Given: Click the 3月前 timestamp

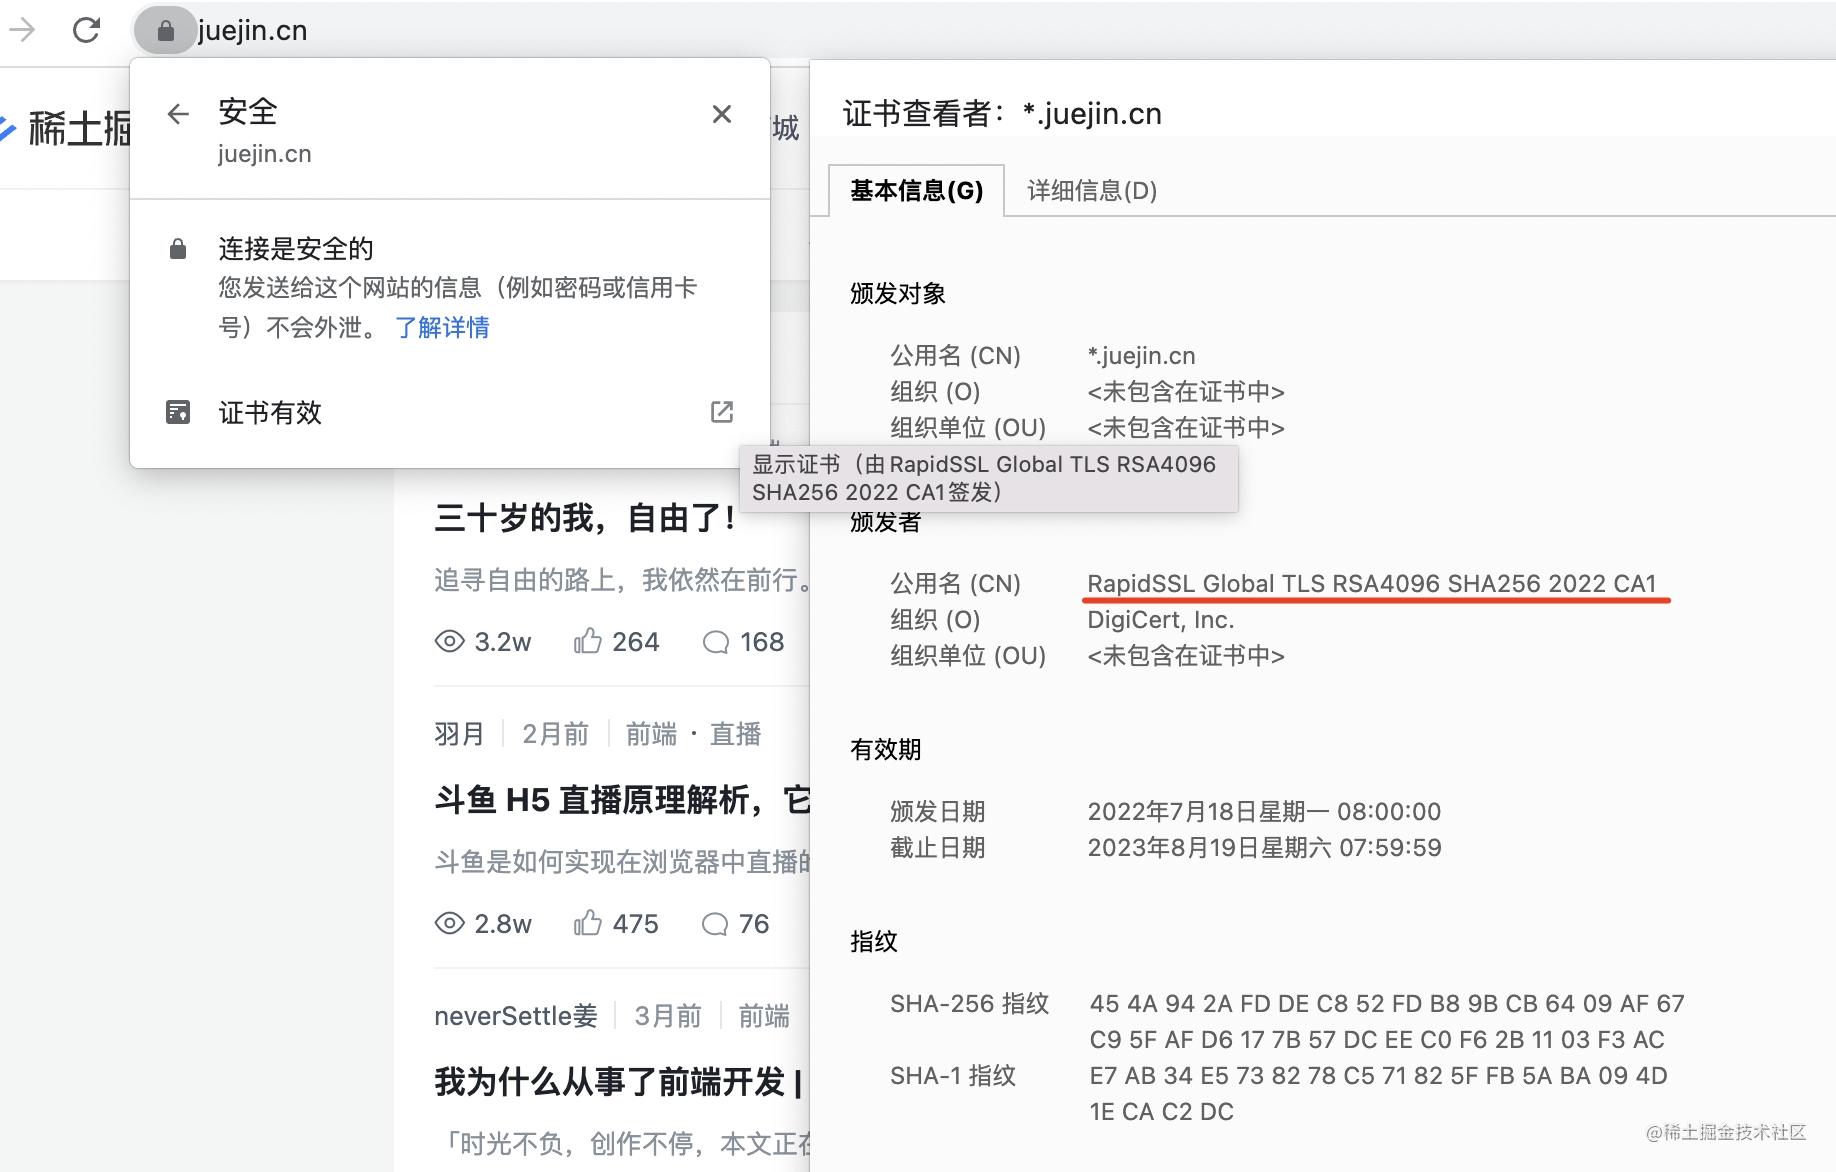Looking at the screenshot, I should tap(667, 1016).
